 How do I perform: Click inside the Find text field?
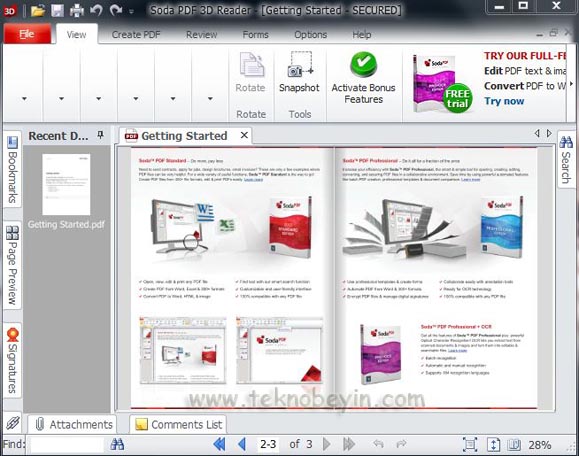point(67,444)
